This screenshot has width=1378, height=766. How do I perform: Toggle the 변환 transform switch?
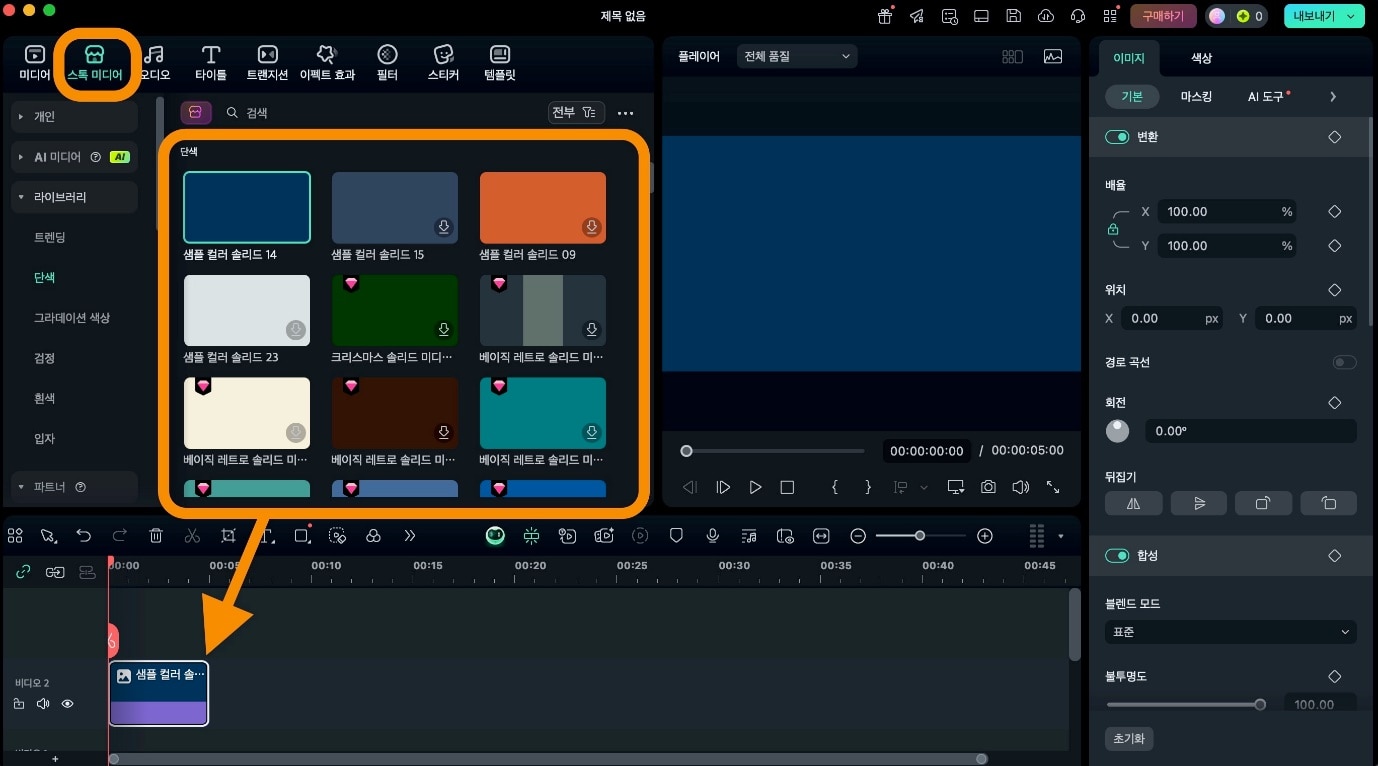click(x=1117, y=137)
